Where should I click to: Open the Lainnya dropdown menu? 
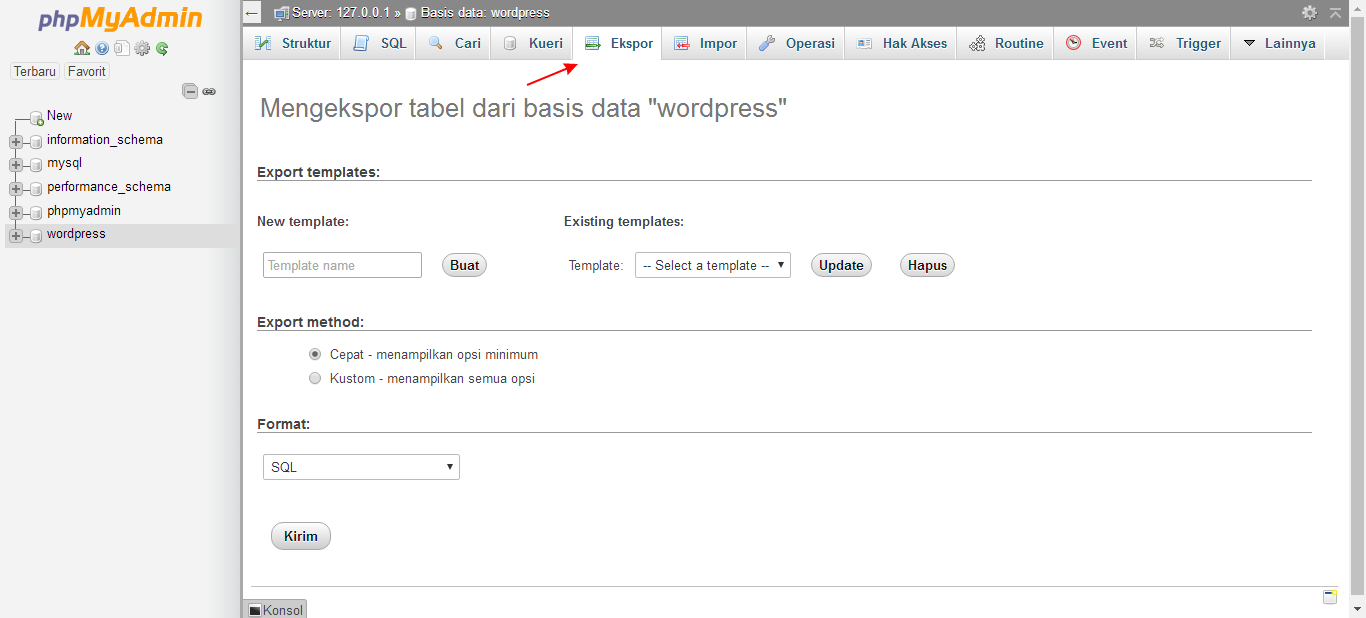click(1280, 43)
